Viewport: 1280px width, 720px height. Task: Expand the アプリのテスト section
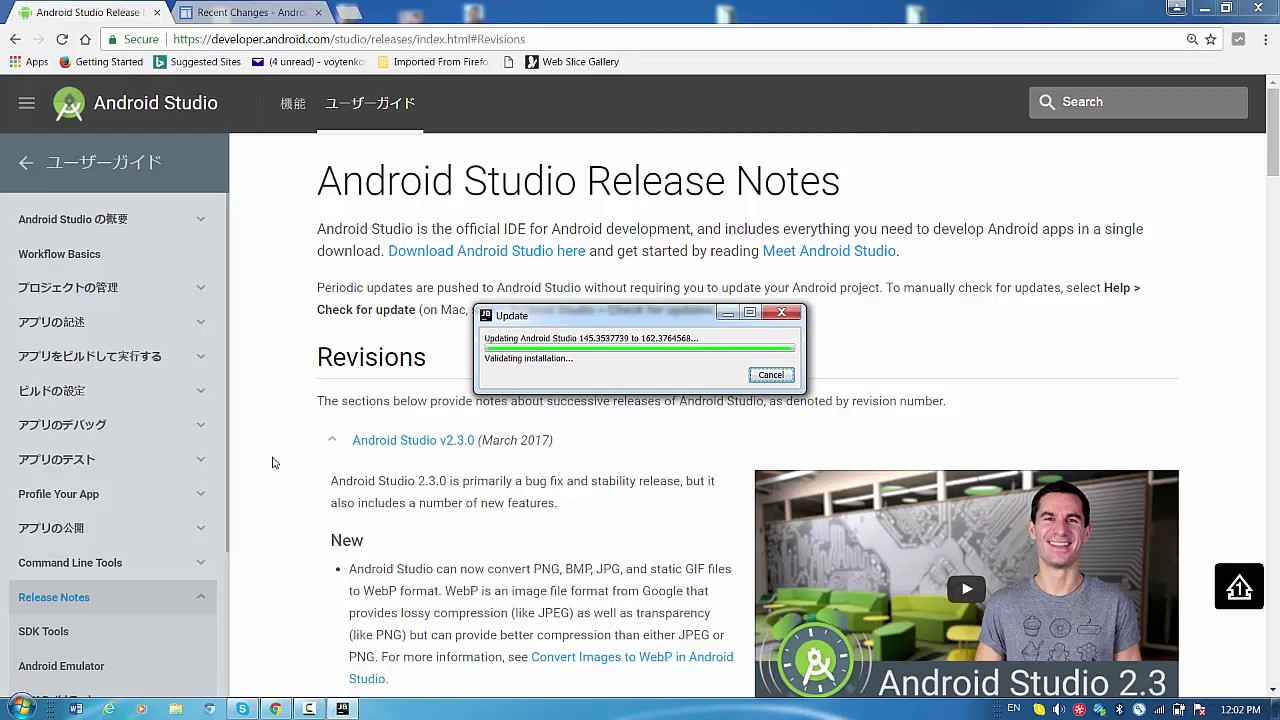[x=200, y=460]
